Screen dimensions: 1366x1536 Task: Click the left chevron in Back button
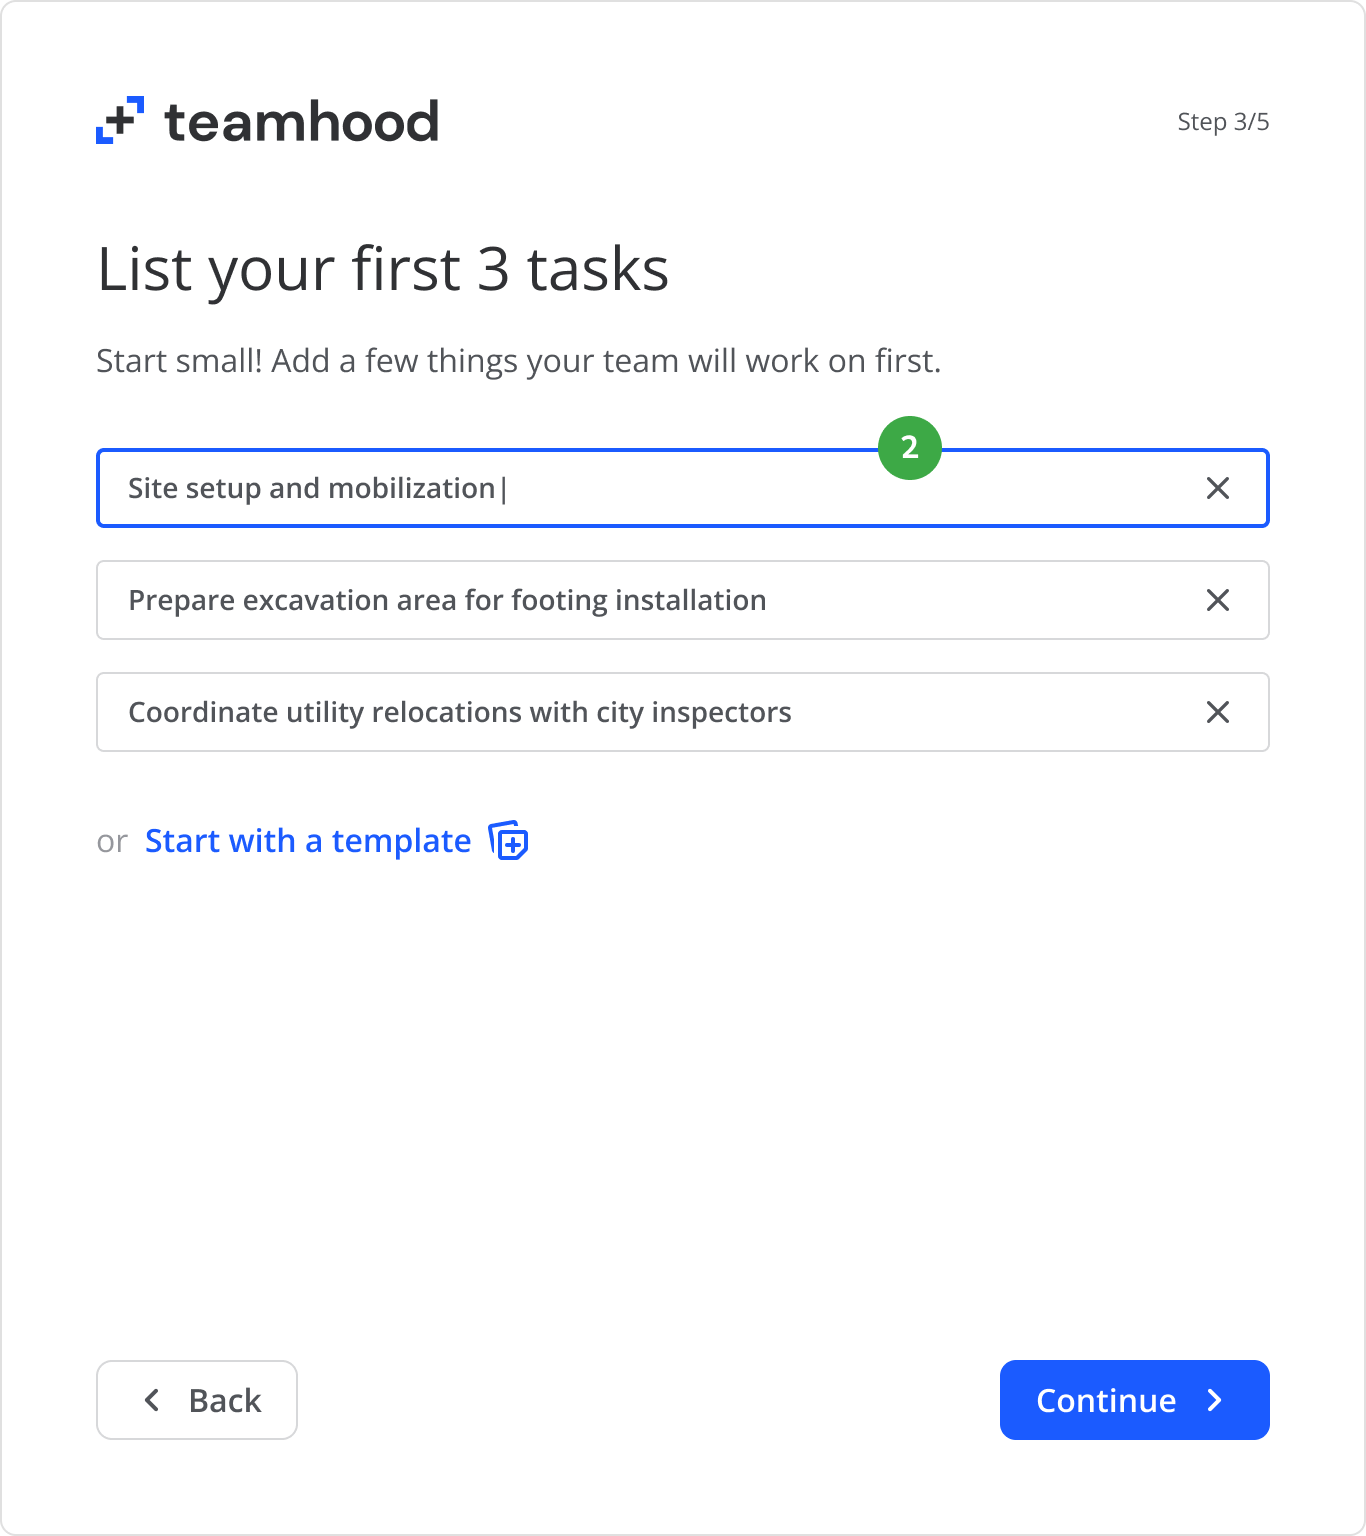(152, 1400)
